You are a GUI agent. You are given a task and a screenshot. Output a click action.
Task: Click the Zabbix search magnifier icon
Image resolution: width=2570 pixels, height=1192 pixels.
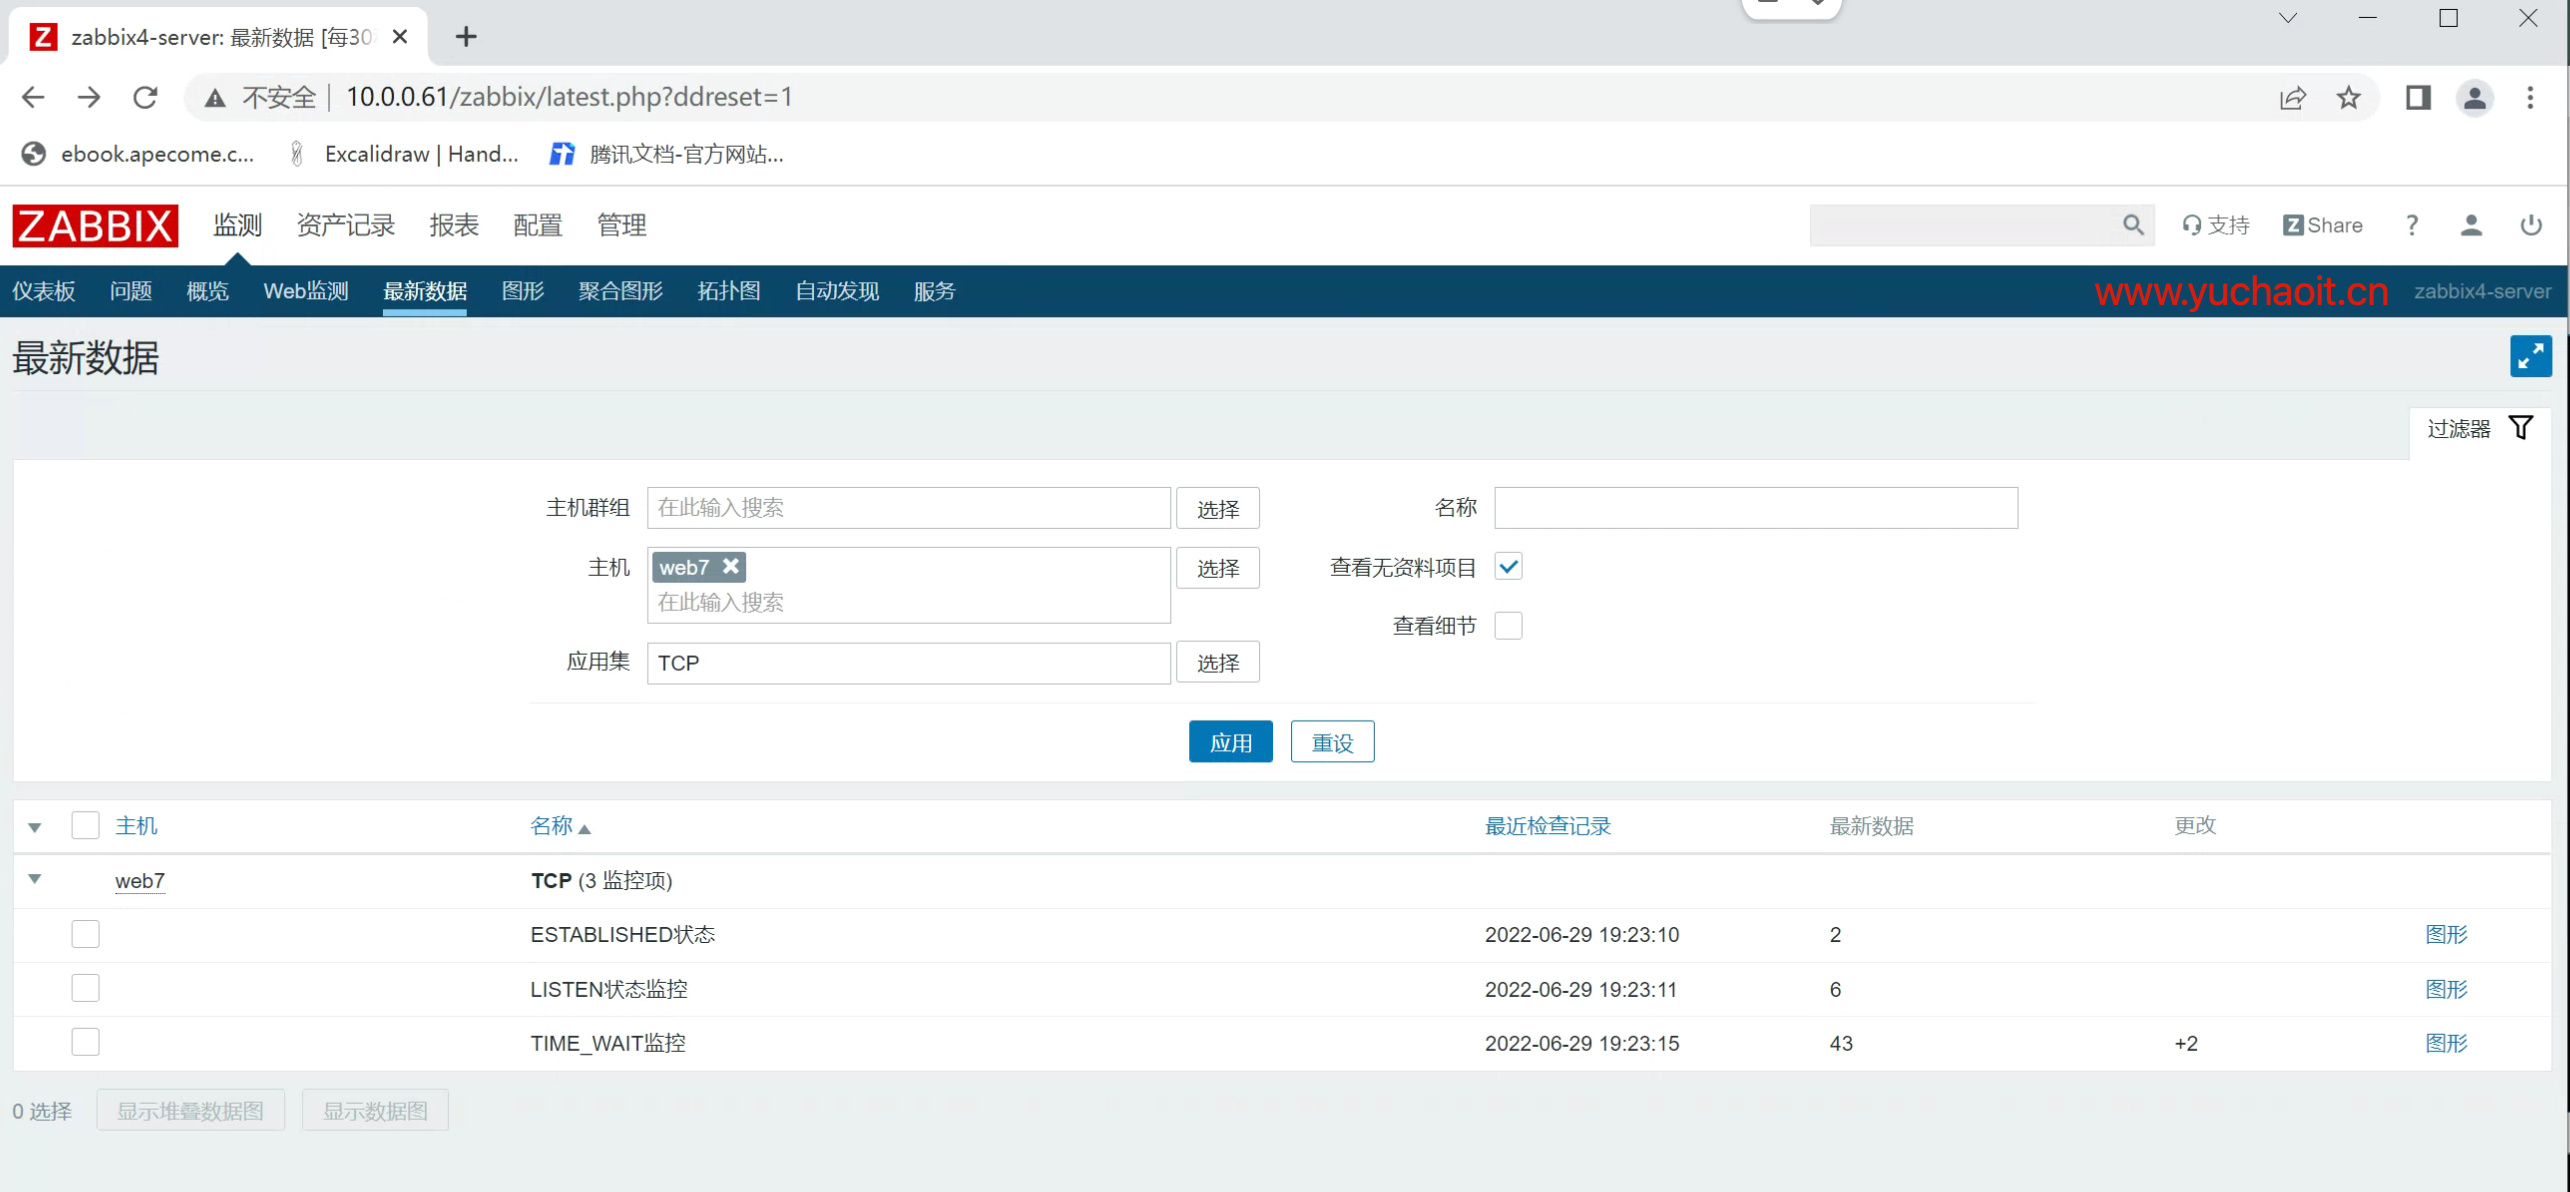2133,226
